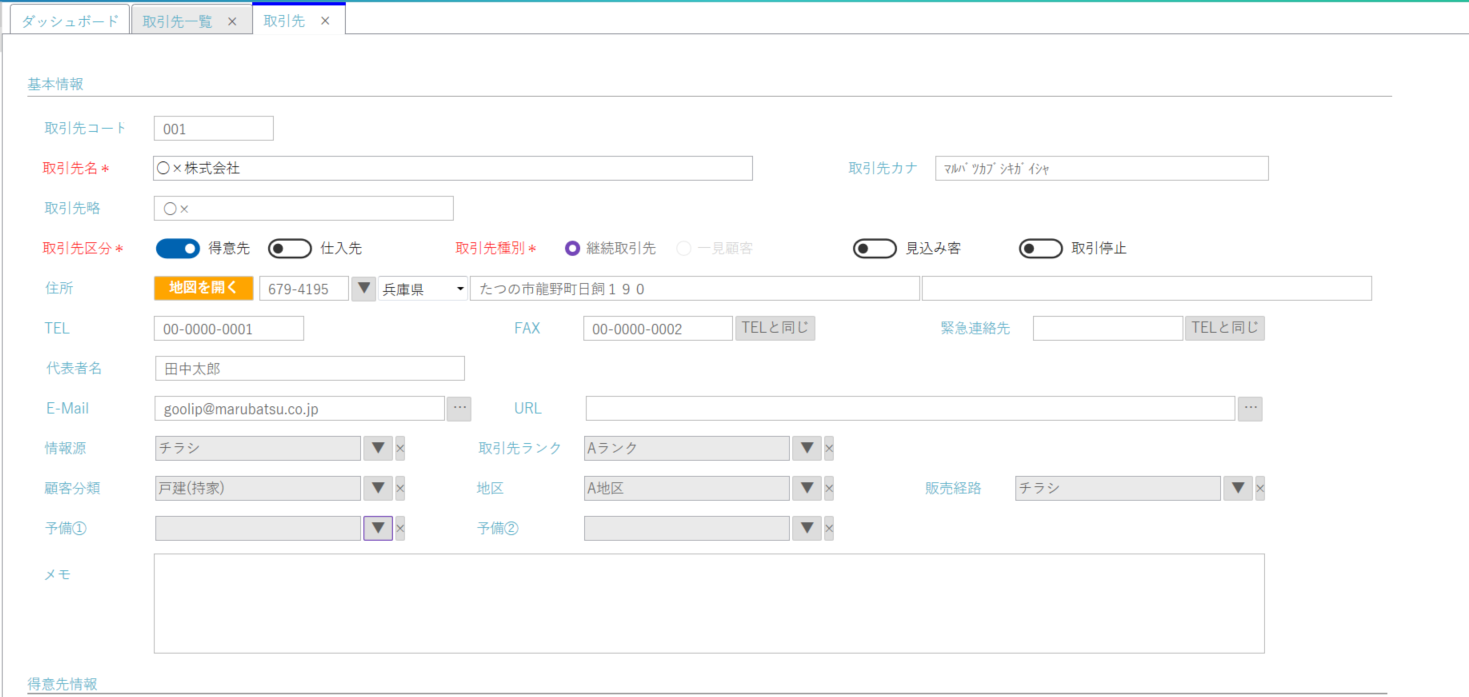Click the 代表者名 field 田中太郎
Viewport: 1469px width, 697px height.
click(x=310, y=368)
